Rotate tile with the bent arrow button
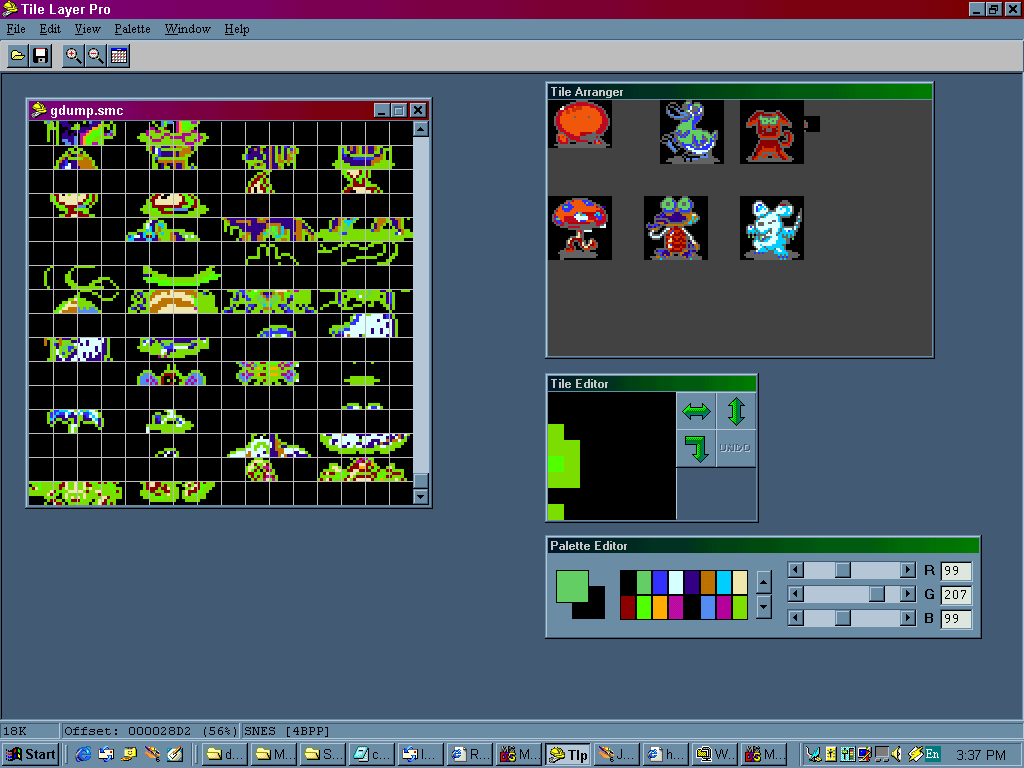Image resolution: width=1024 pixels, height=768 pixels. (x=696, y=448)
